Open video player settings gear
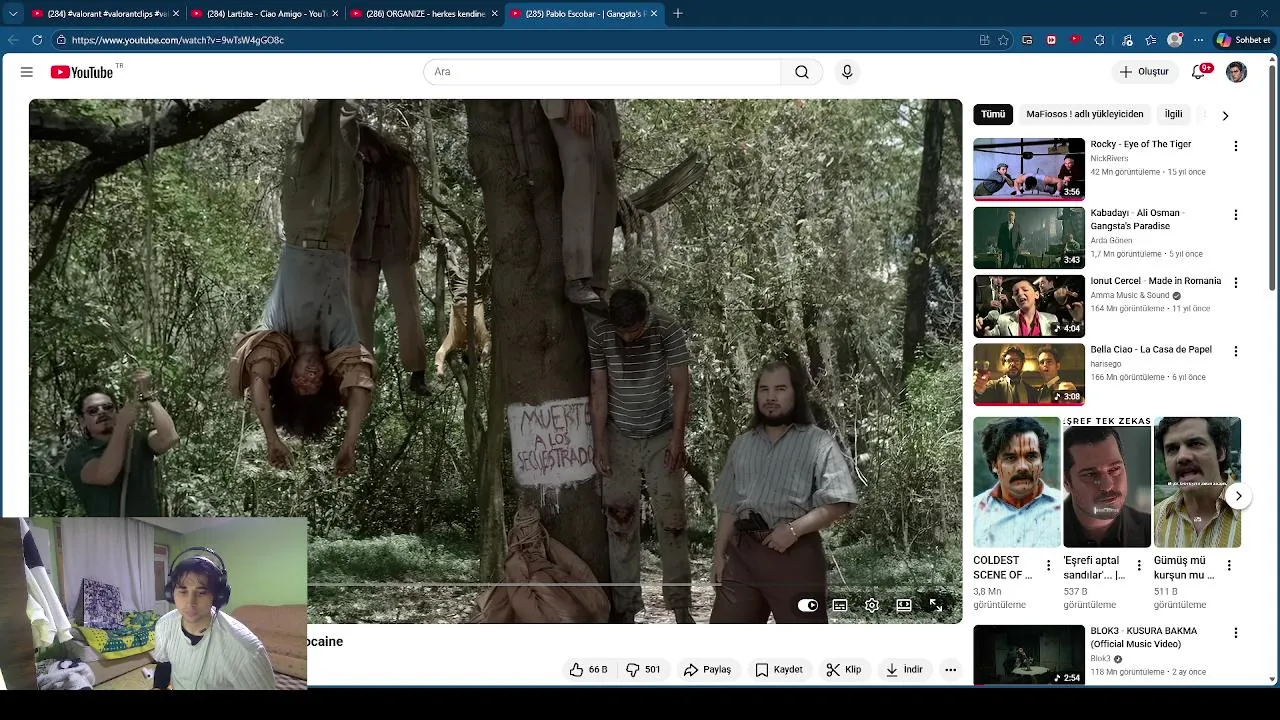Screen dimensions: 1280x720 point(872,605)
